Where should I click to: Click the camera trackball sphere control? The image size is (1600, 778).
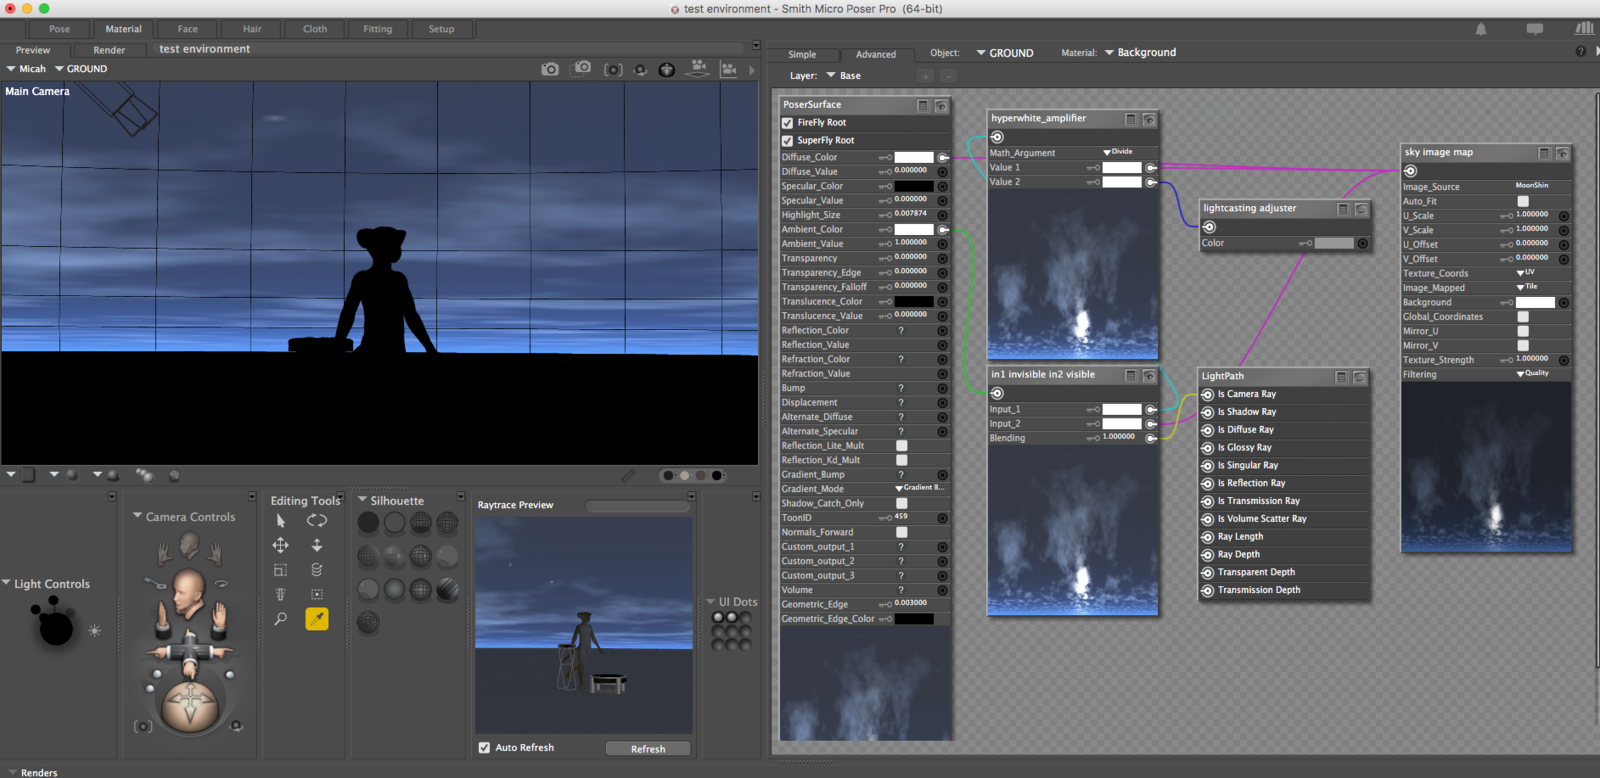pyautogui.click(x=189, y=706)
